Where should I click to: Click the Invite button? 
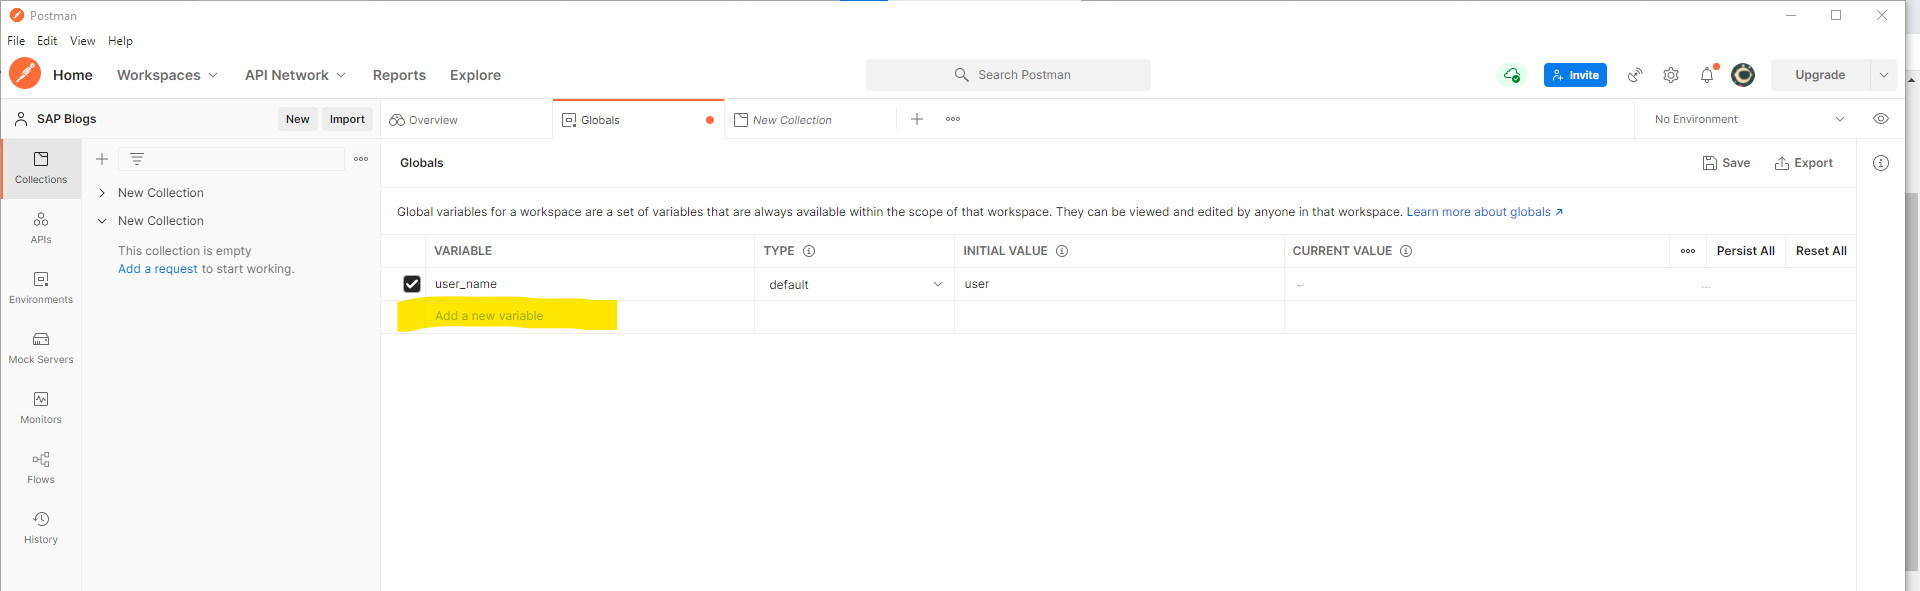[1575, 75]
